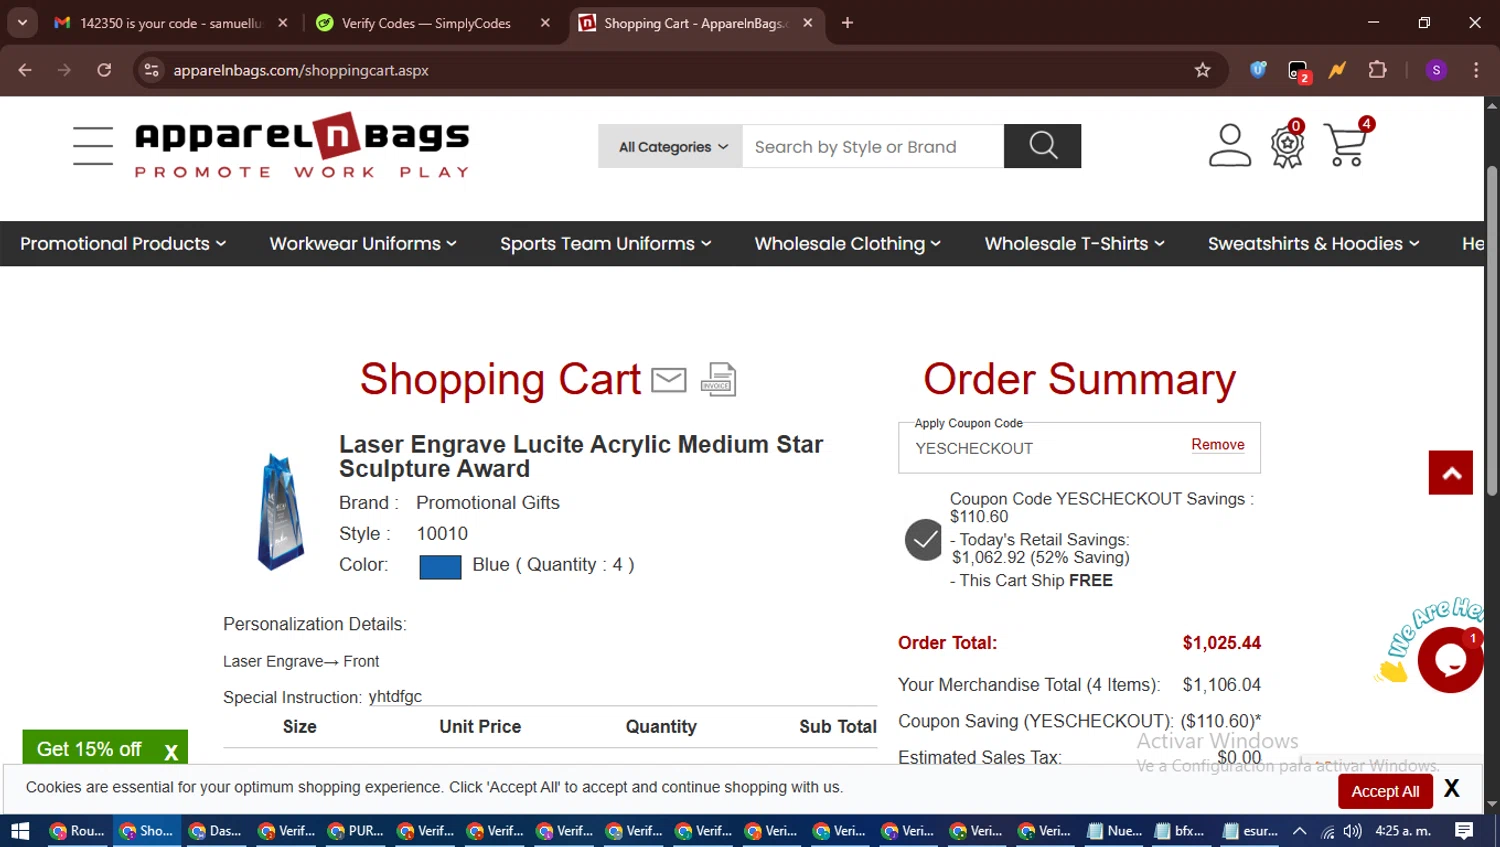Open Windows Start menu
Screen dimensions: 1500x847
pos(20,831)
